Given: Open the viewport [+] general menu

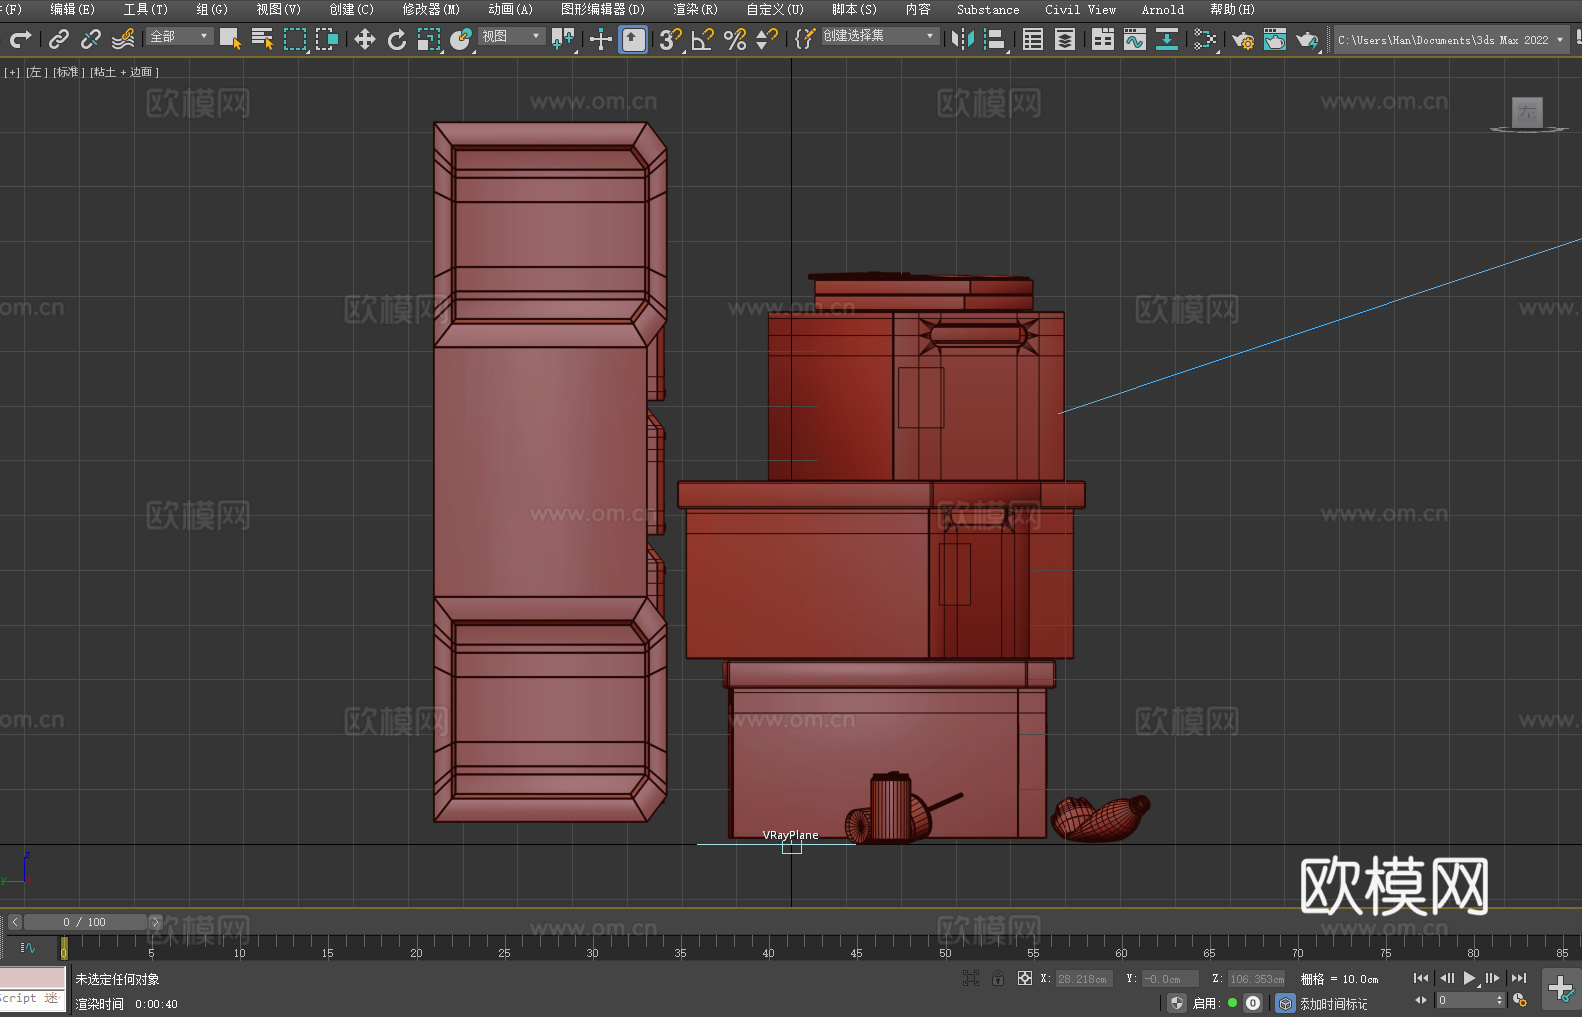Looking at the screenshot, I should [x=12, y=72].
